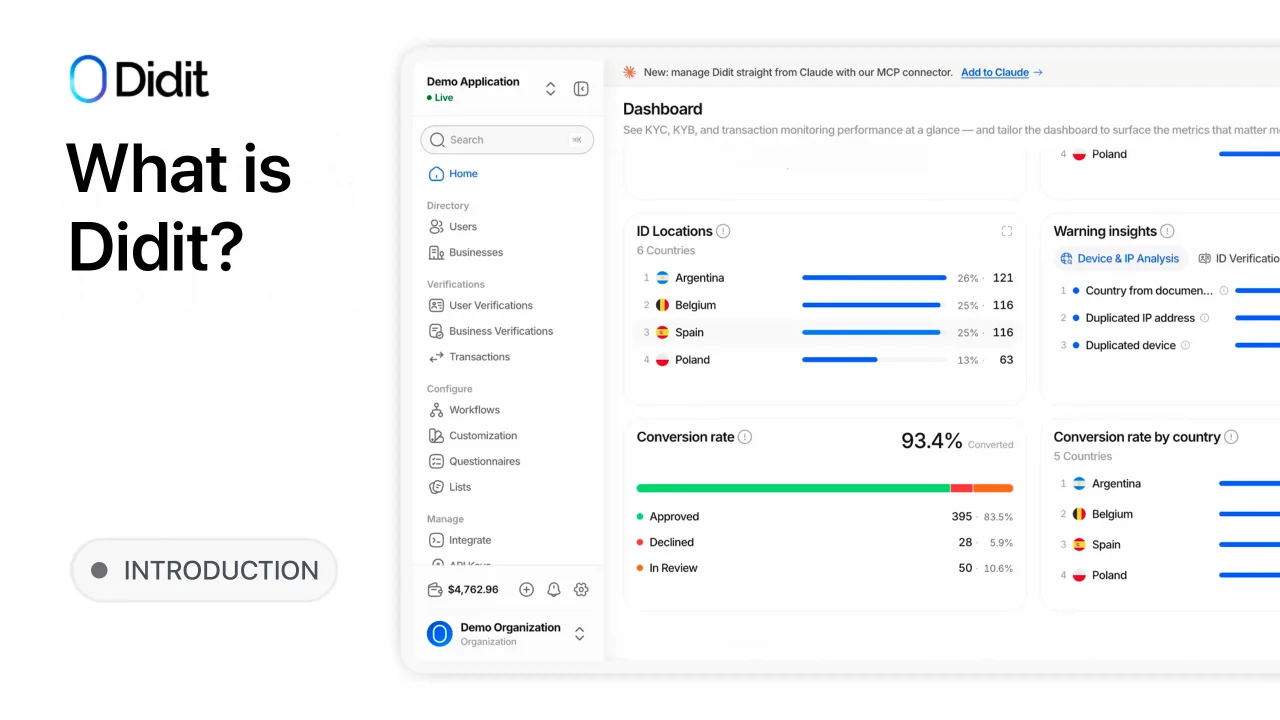Click the wallet icon beside $4,762.96
The image size is (1280, 720).
click(x=435, y=590)
